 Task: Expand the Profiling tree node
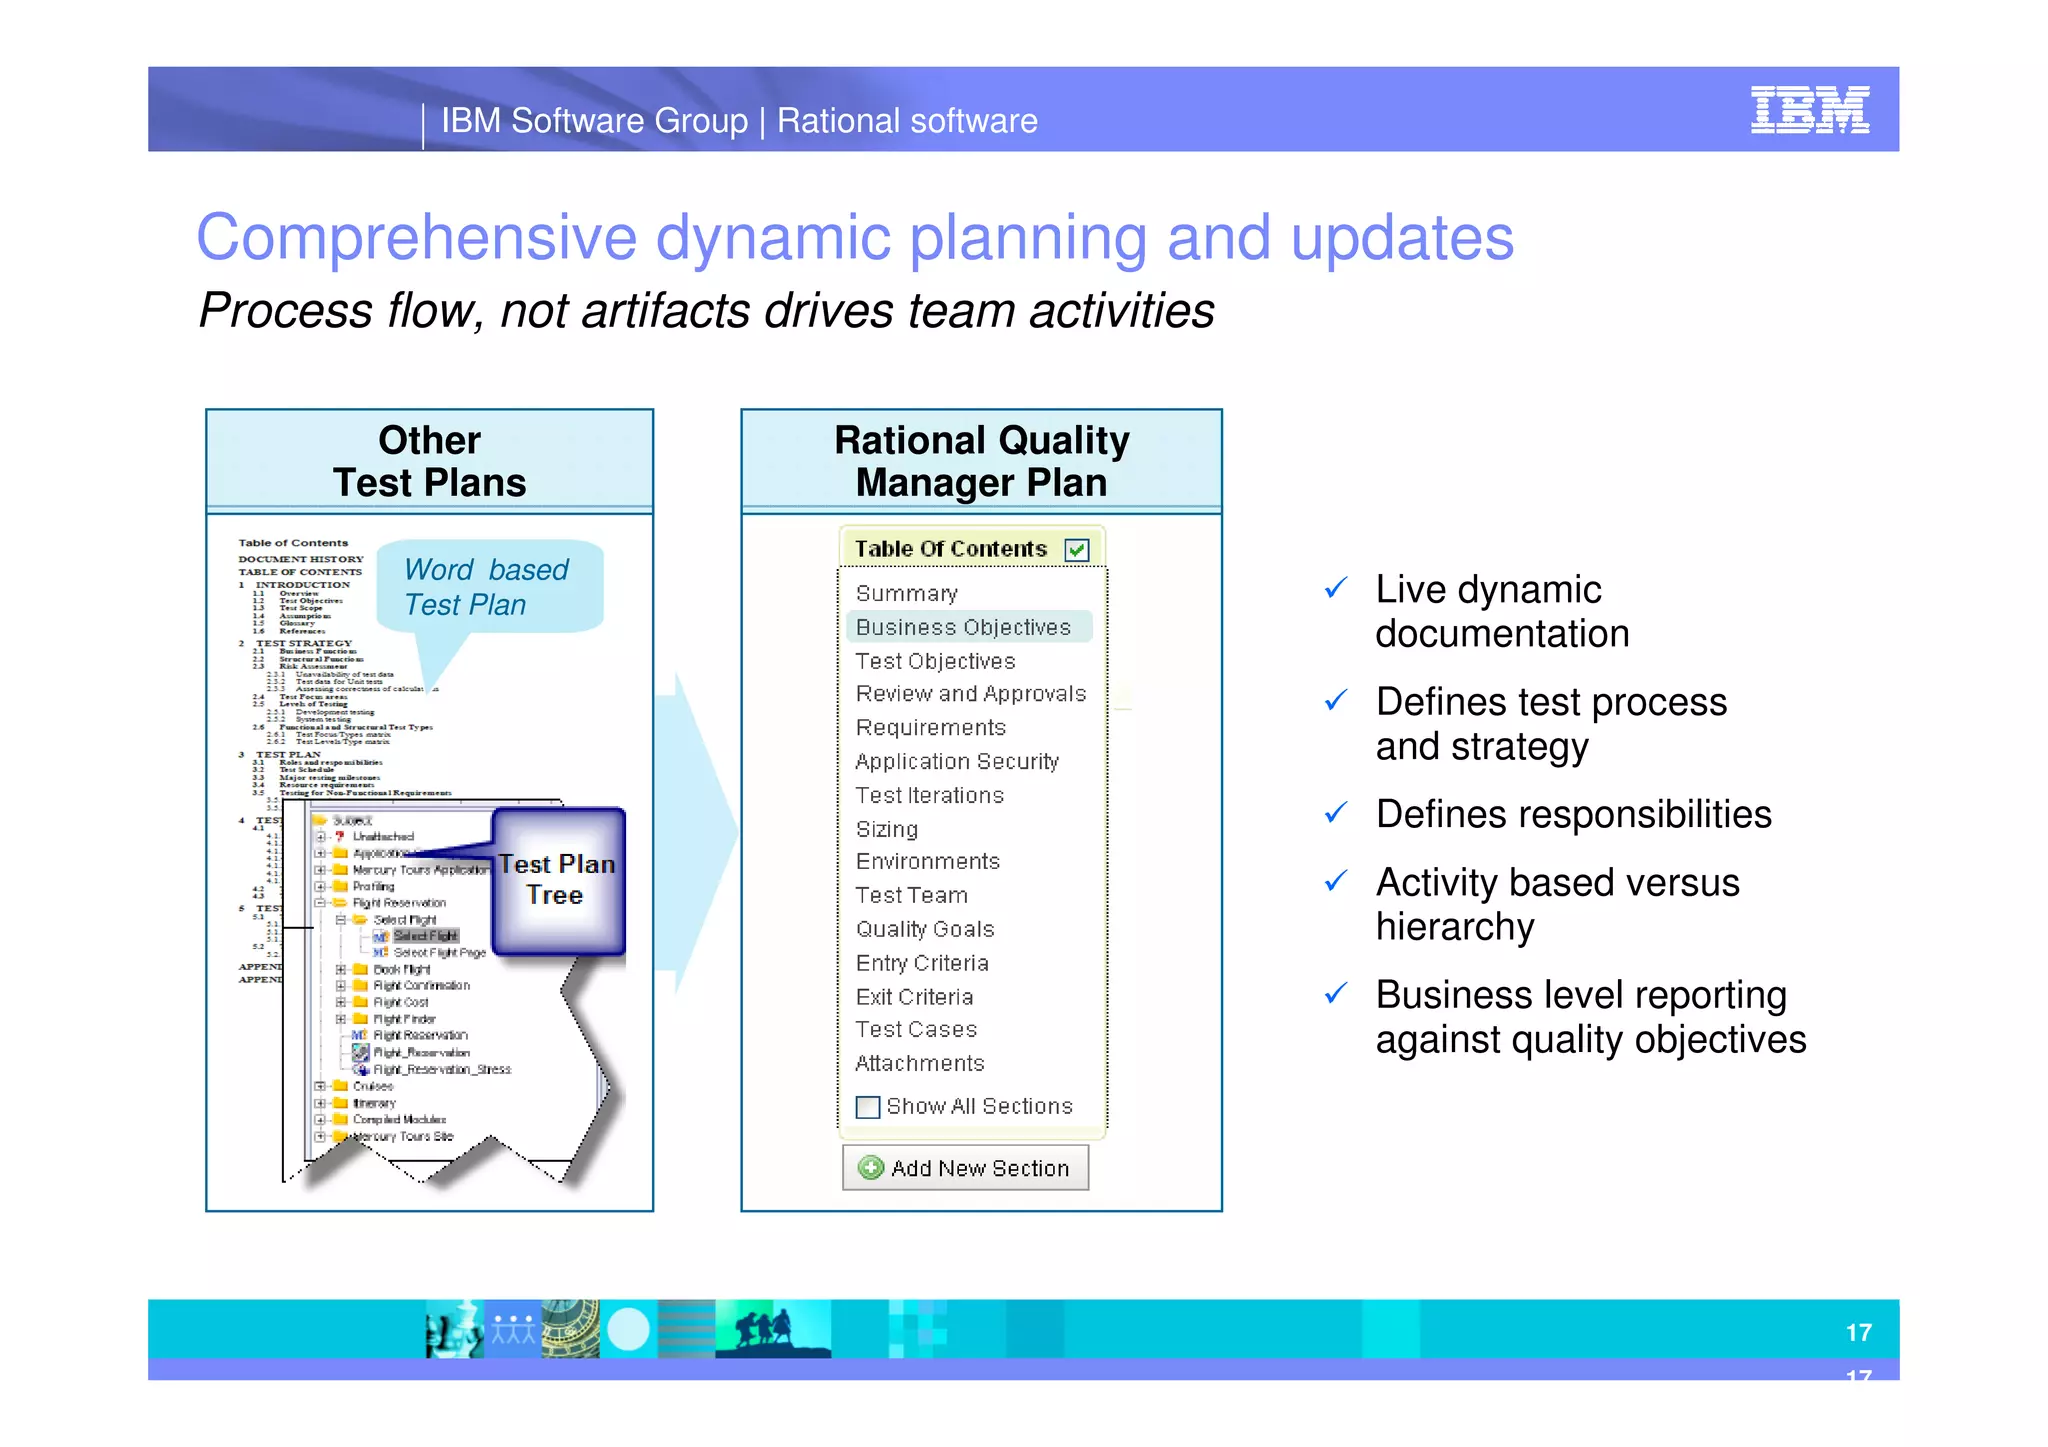[x=320, y=886]
